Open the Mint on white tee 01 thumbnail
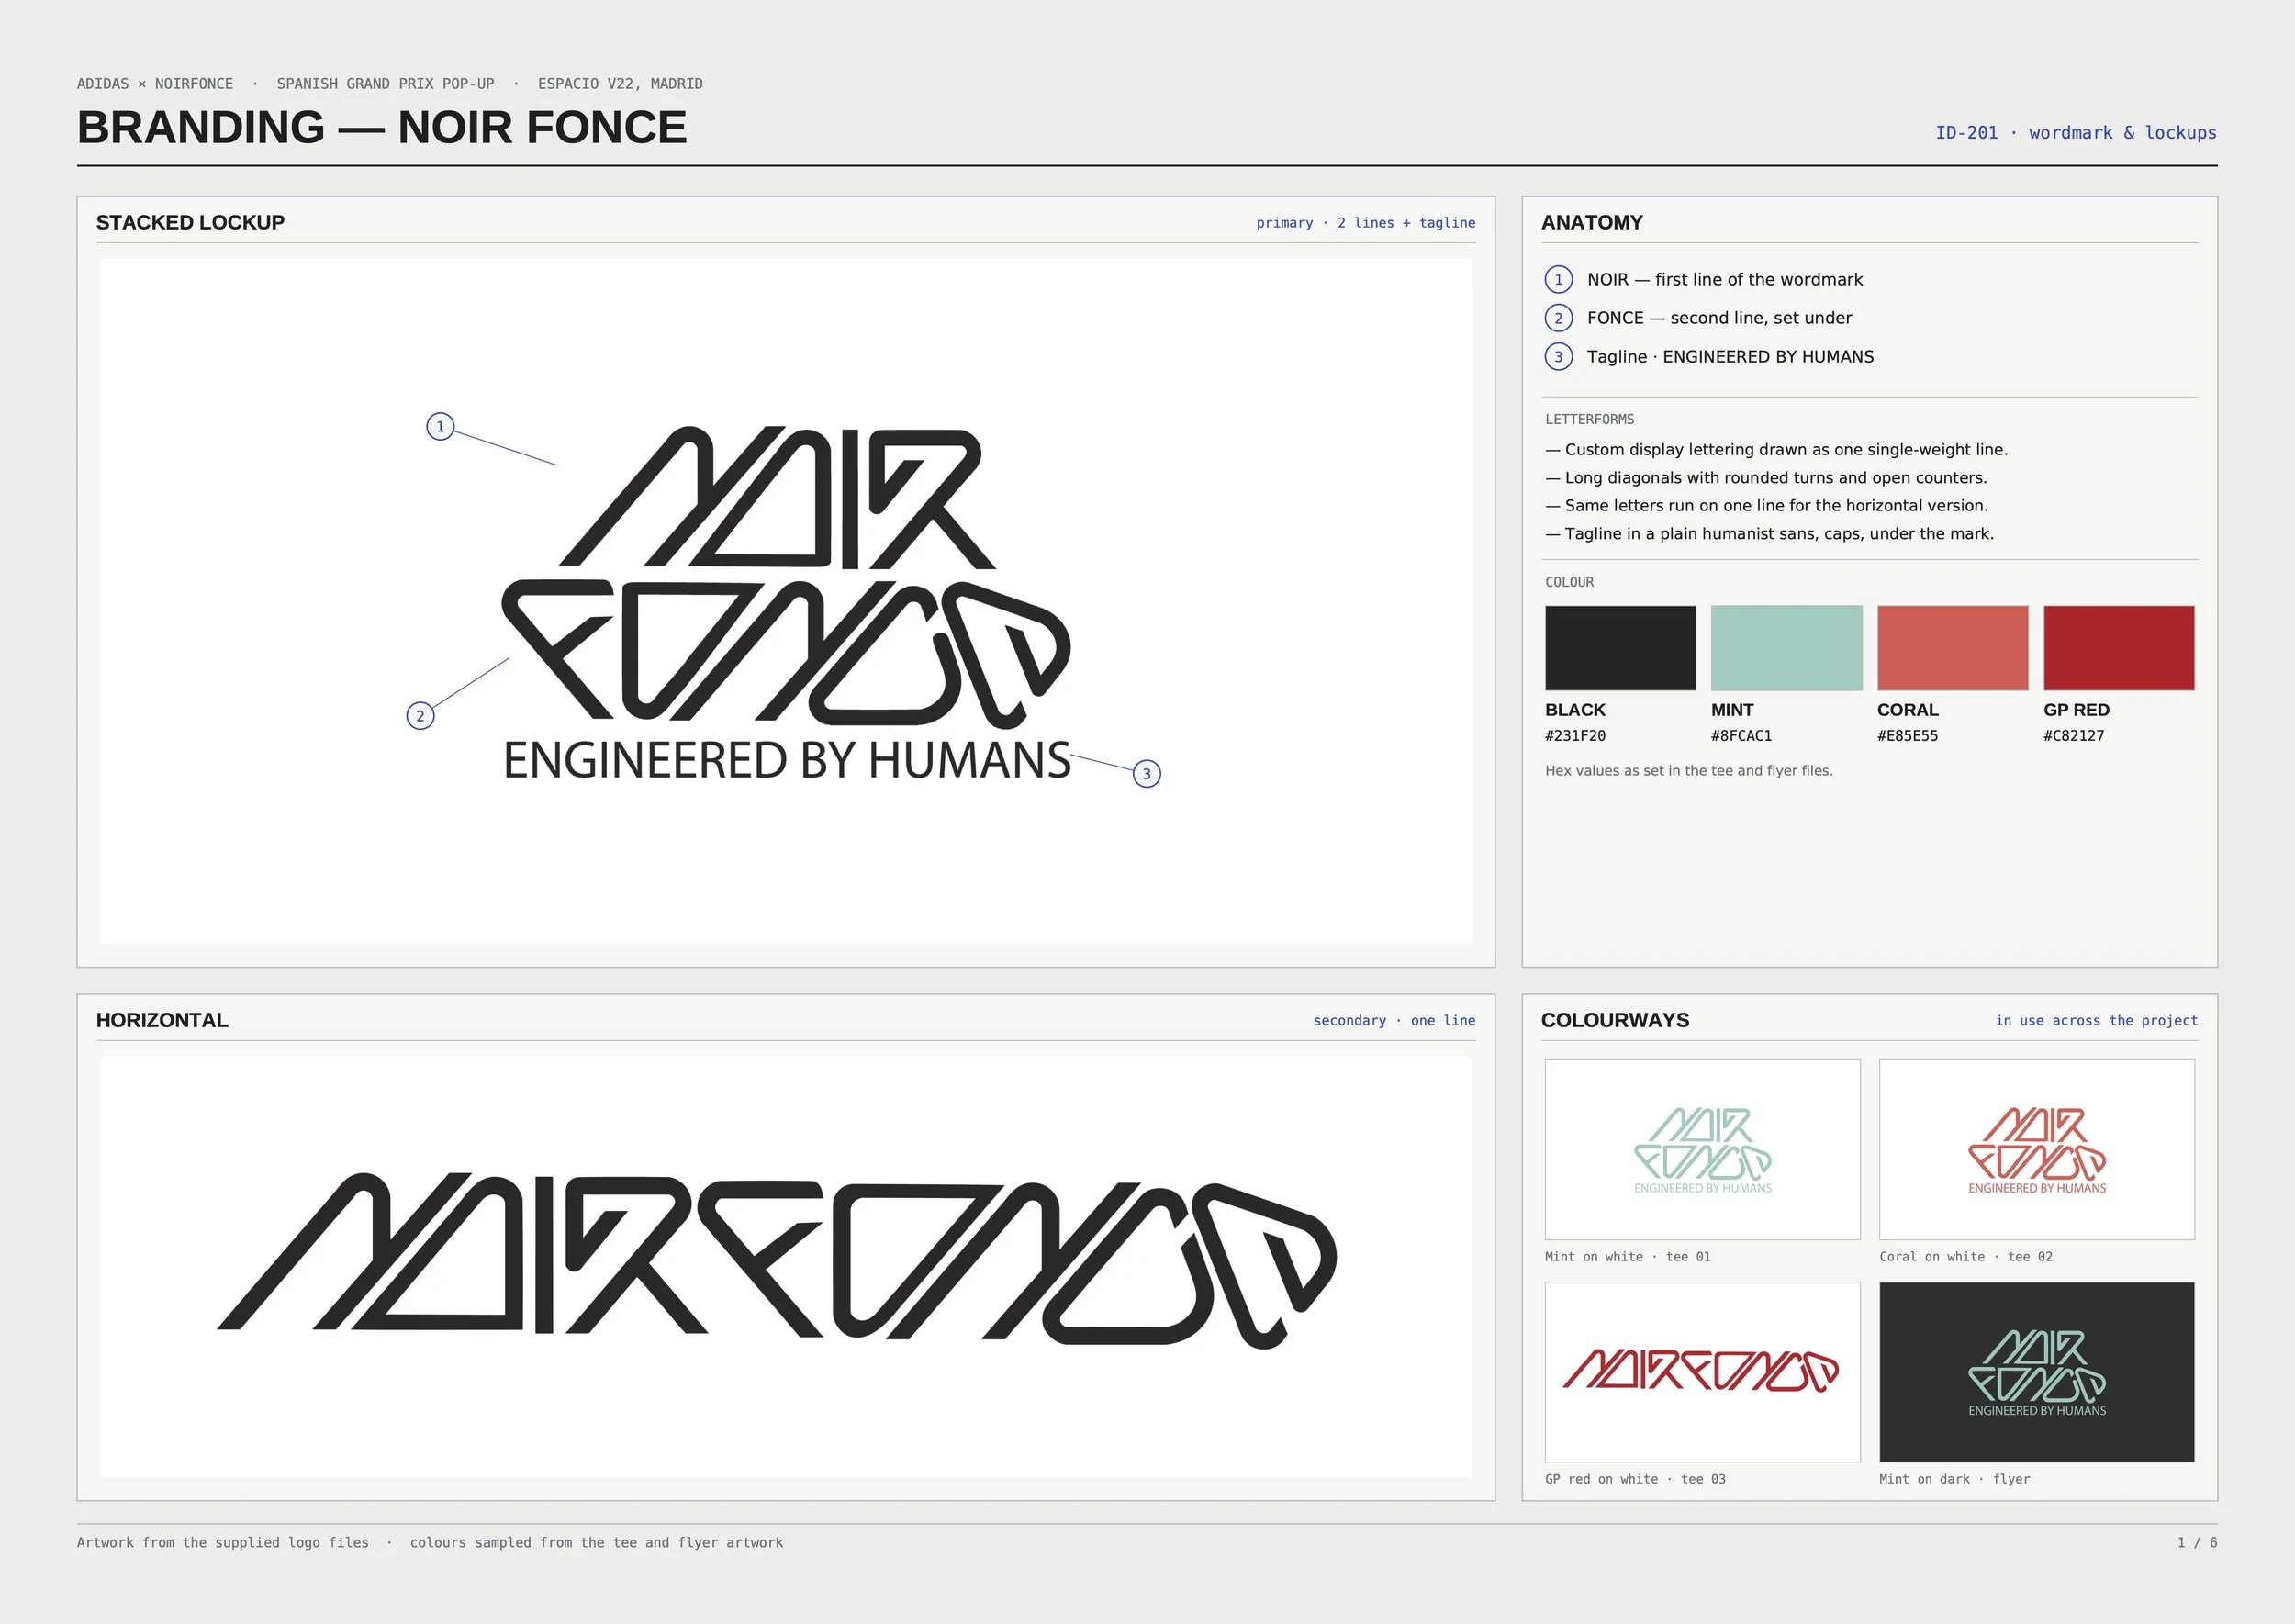The image size is (2295, 1624). [1702, 1149]
